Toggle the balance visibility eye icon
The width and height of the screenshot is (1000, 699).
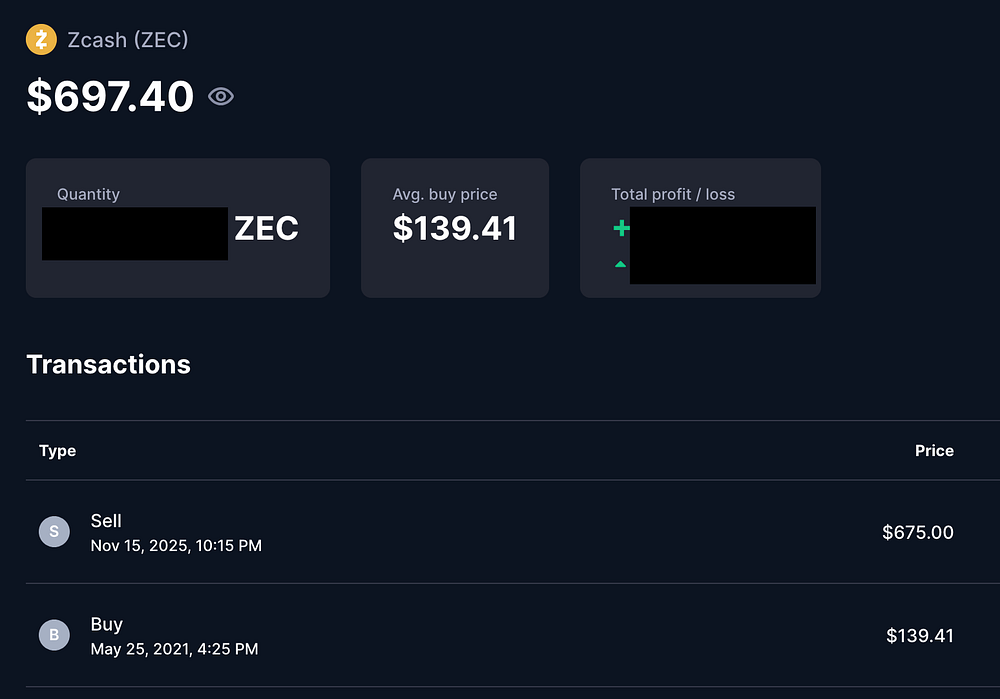tap(221, 96)
